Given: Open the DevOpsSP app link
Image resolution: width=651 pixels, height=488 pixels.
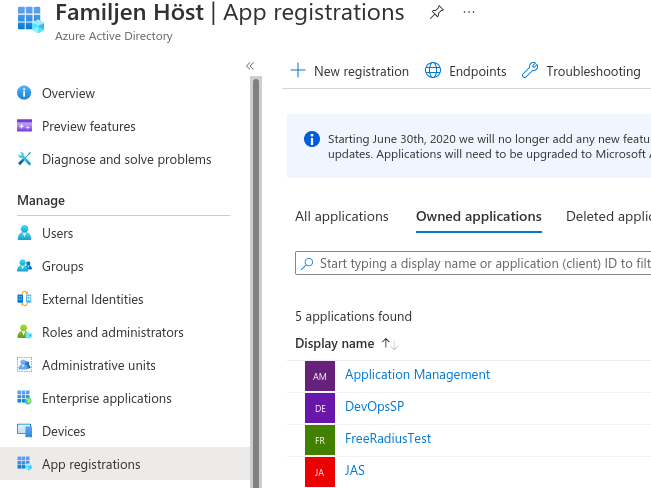Looking at the screenshot, I should click(374, 407).
